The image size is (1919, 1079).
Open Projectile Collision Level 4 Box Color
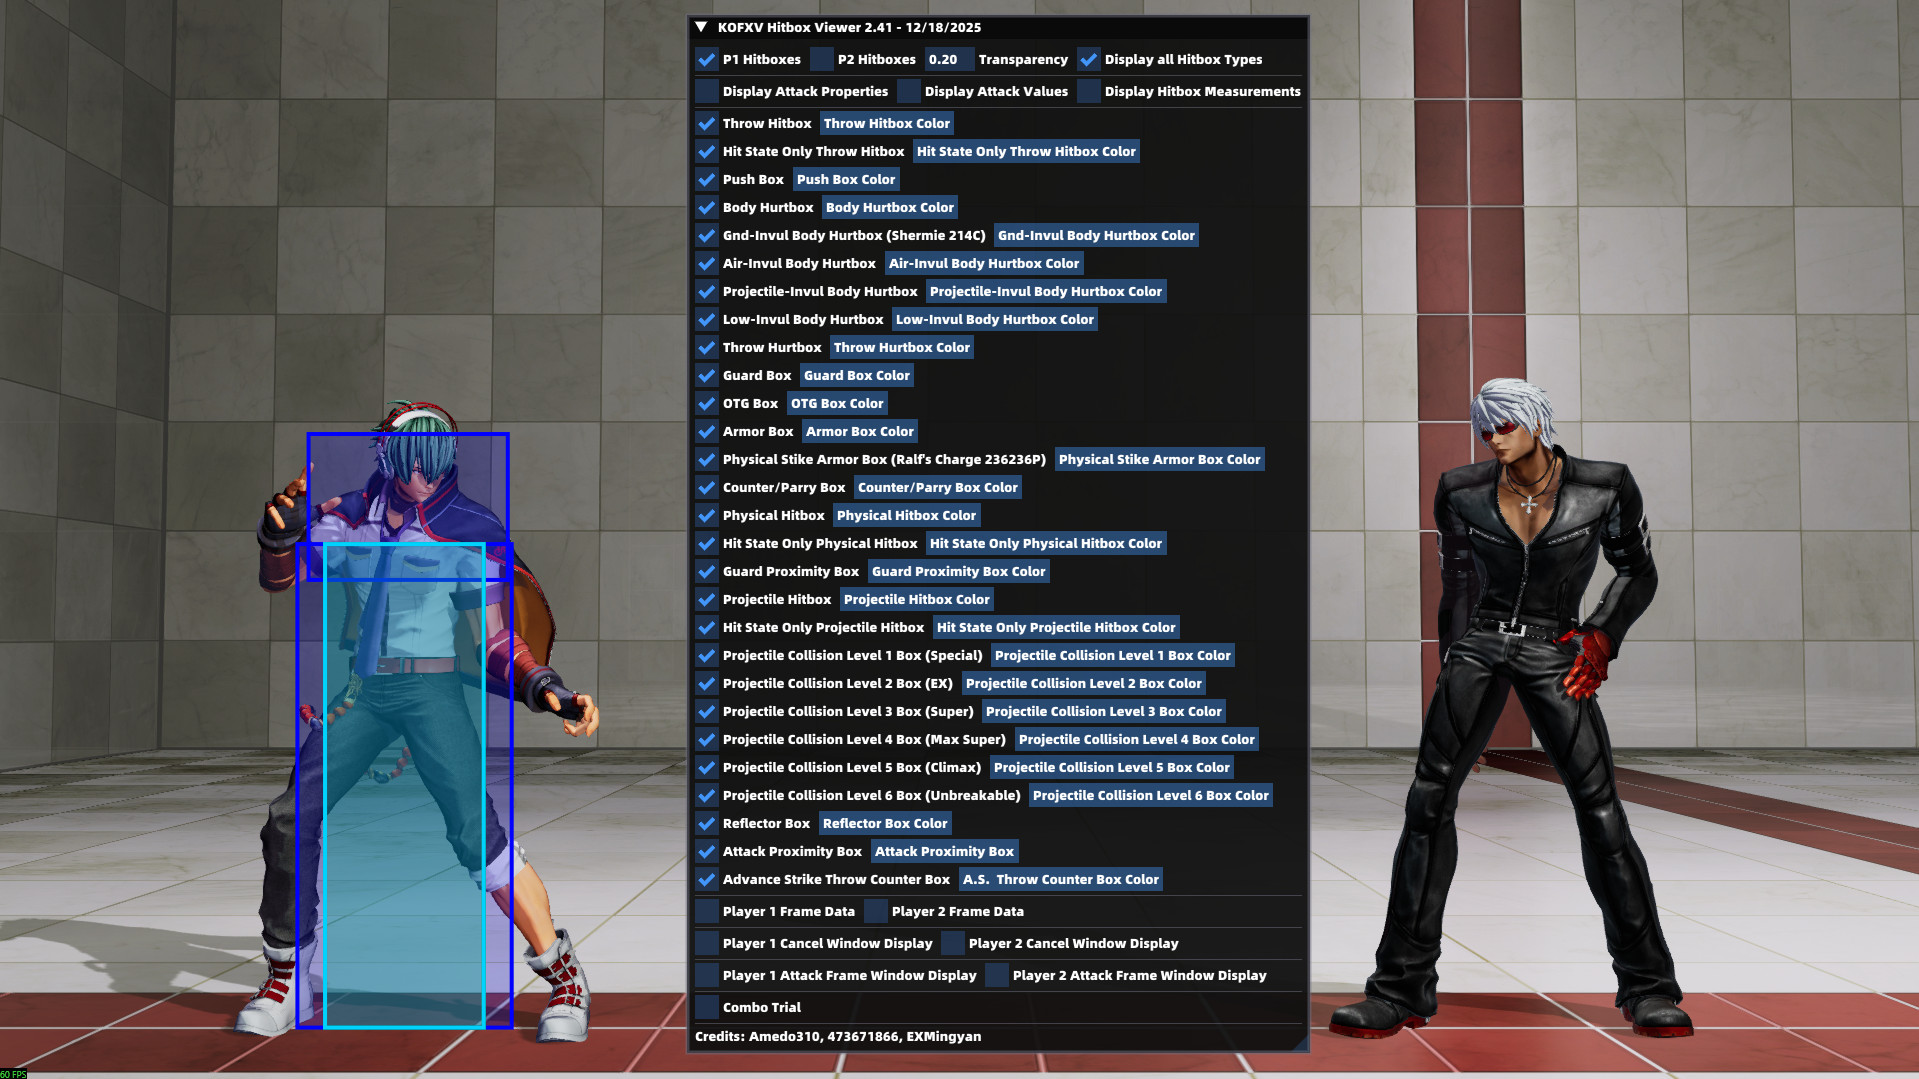[1137, 739]
